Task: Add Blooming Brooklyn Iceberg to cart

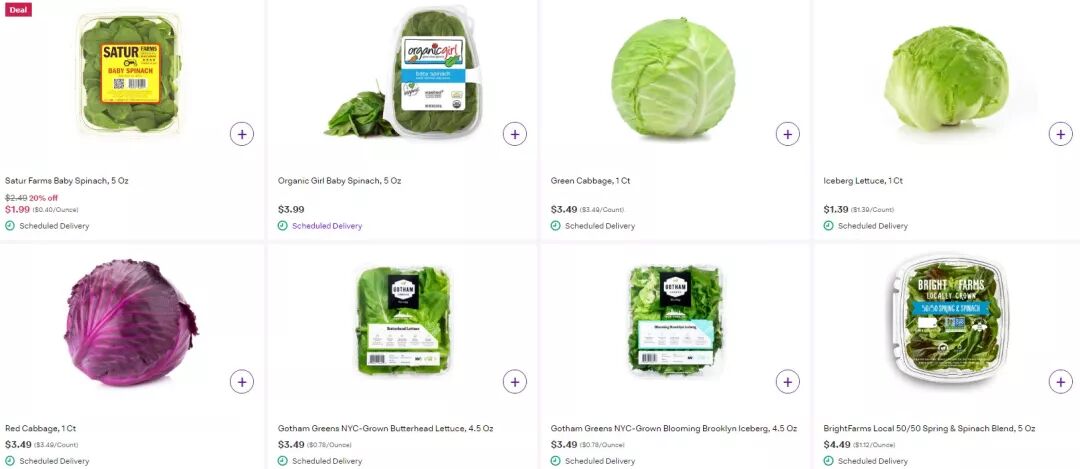Action: pyautogui.click(x=787, y=381)
